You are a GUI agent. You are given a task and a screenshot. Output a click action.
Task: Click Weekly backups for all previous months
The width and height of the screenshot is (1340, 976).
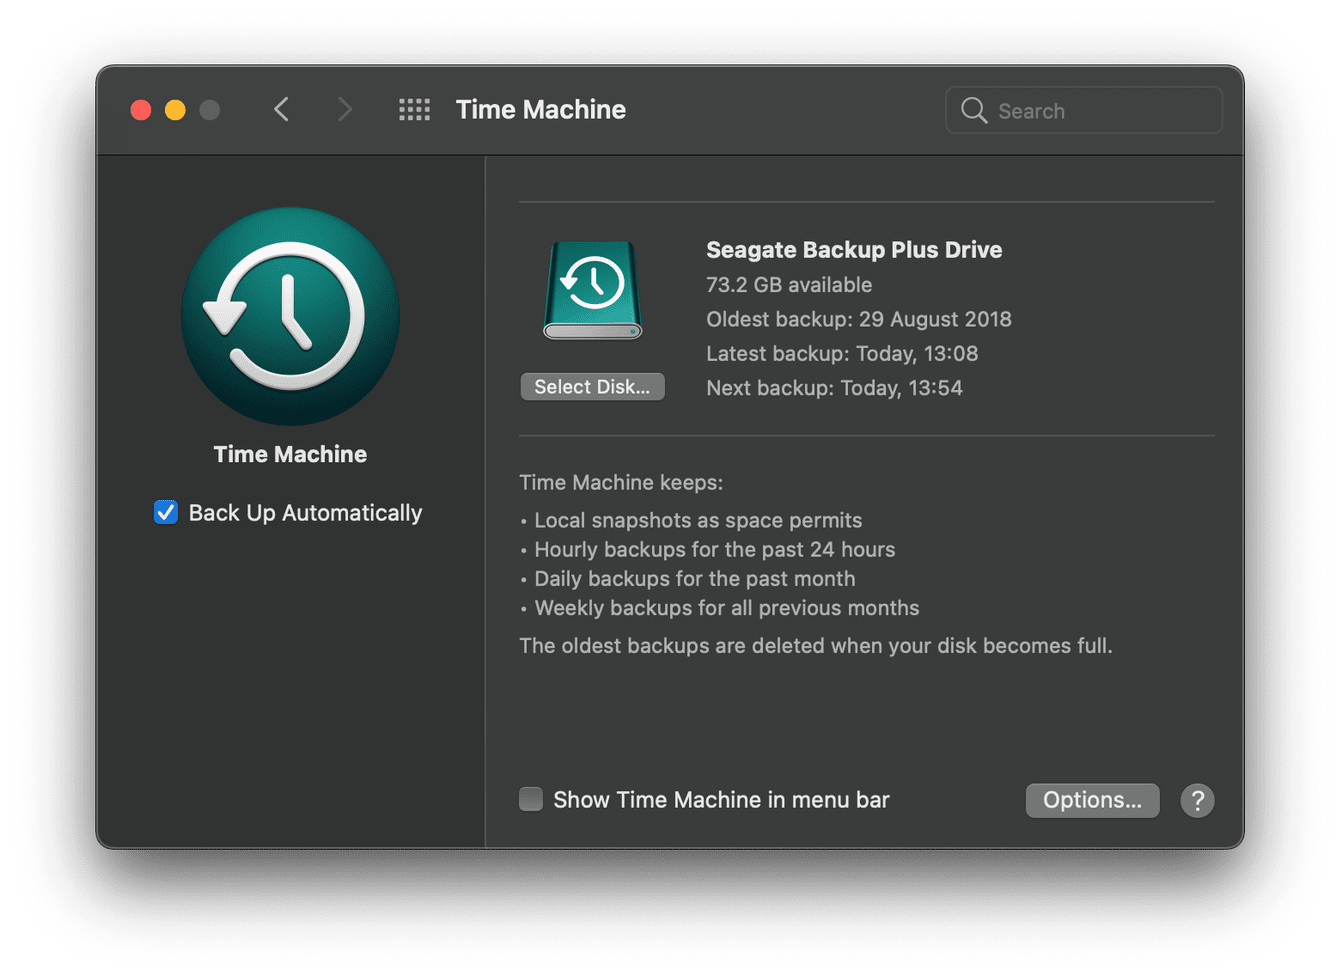point(727,608)
